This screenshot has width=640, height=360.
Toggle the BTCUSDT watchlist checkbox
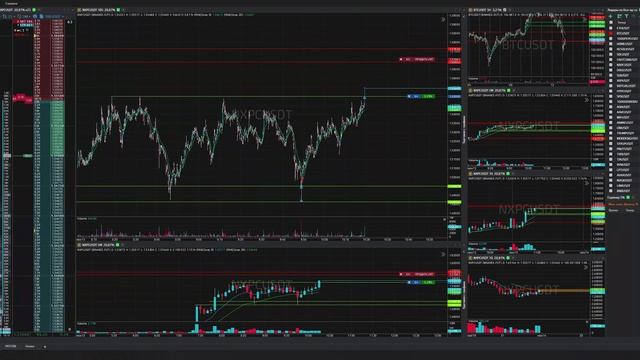(x=611, y=33)
